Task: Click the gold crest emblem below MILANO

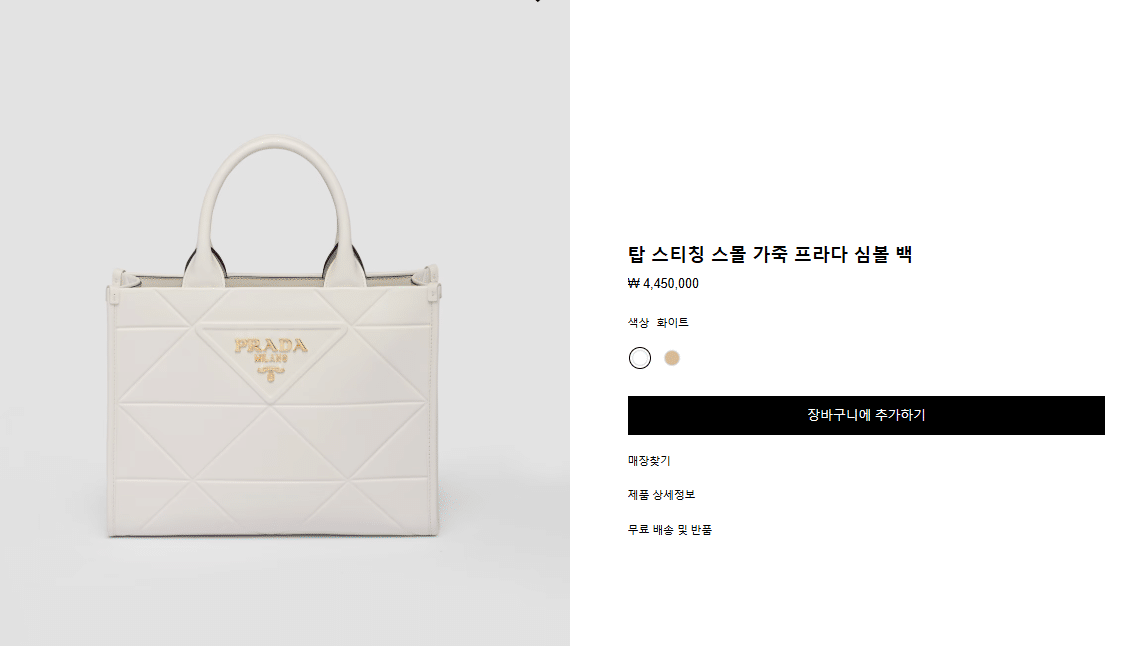Action: [x=271, y=372]
